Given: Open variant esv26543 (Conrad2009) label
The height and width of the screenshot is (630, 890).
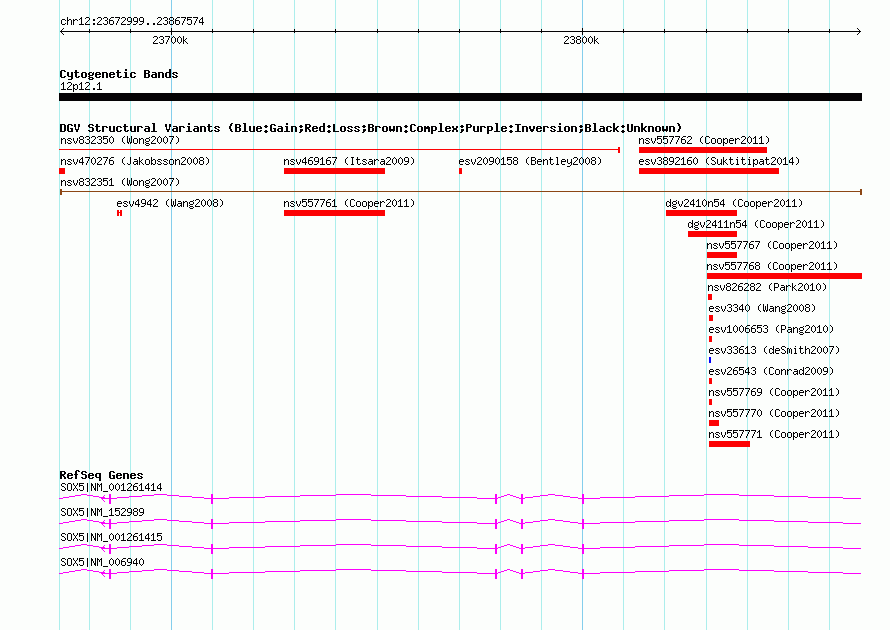Looking at the screenshot, I should tap(771, 371).
